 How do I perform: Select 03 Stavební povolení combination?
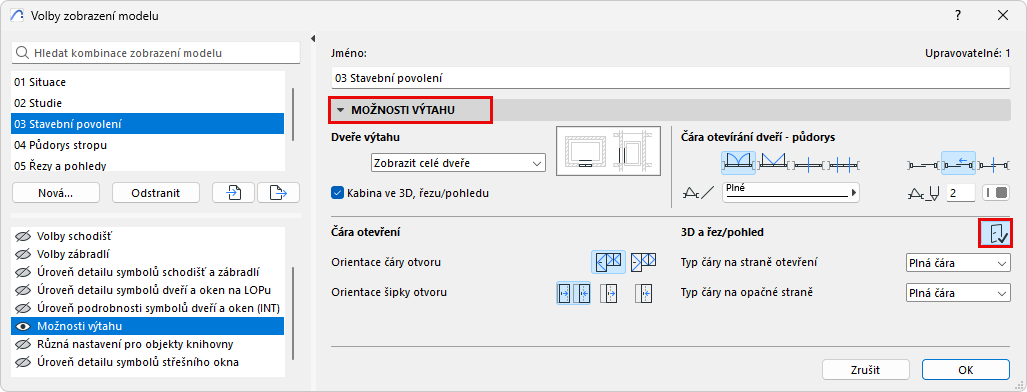coord(147,123)
